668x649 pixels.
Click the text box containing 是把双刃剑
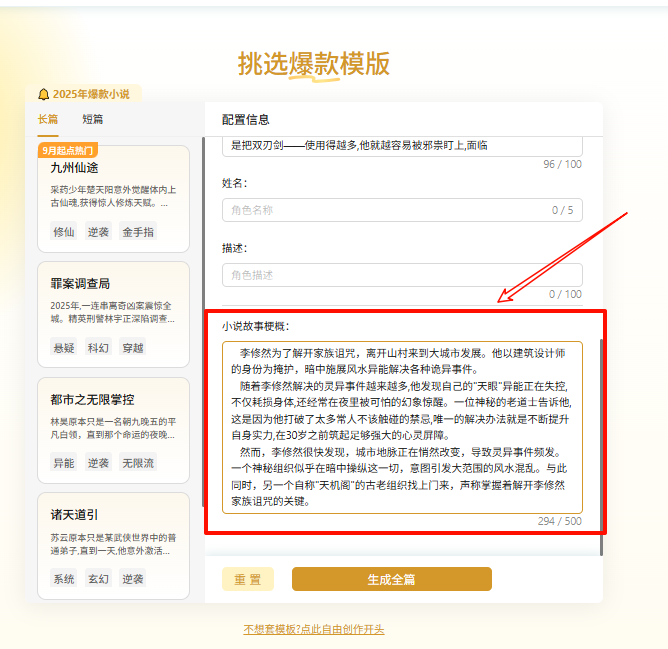point(402,146)
